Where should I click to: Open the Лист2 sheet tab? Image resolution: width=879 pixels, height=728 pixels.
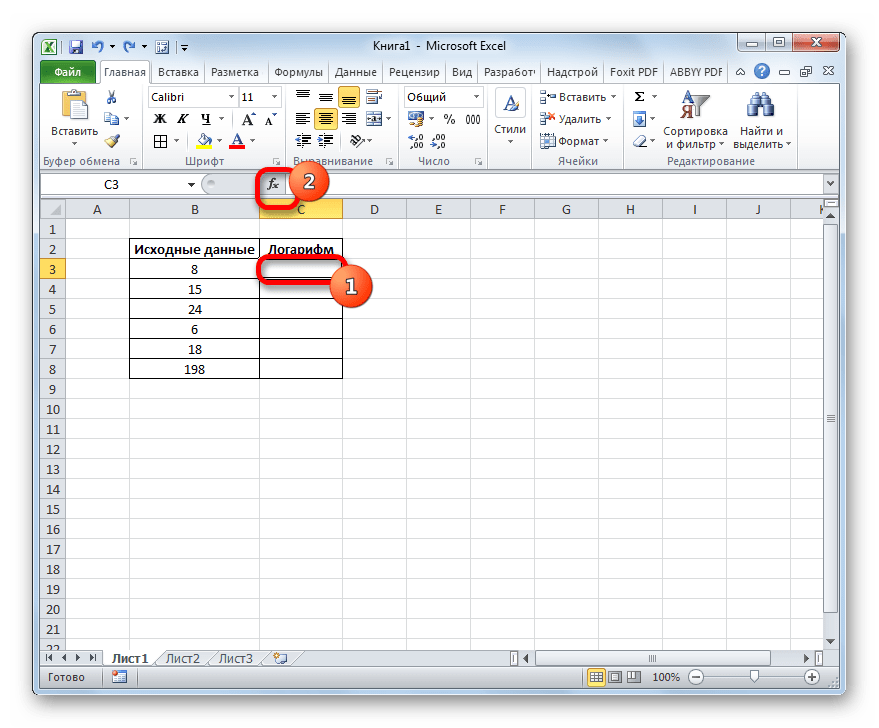[x=183, y=658]
